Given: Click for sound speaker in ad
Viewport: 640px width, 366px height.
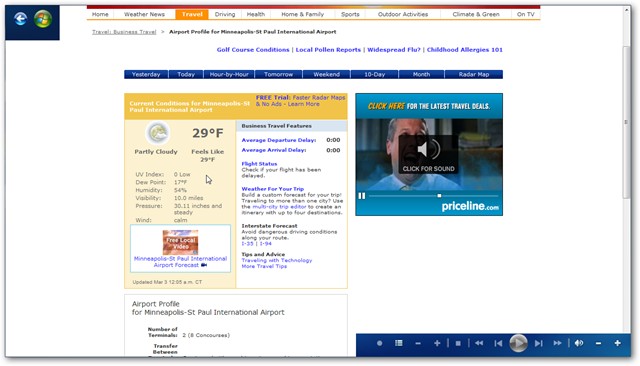Looking at the screenshot, I should [428, 154].
